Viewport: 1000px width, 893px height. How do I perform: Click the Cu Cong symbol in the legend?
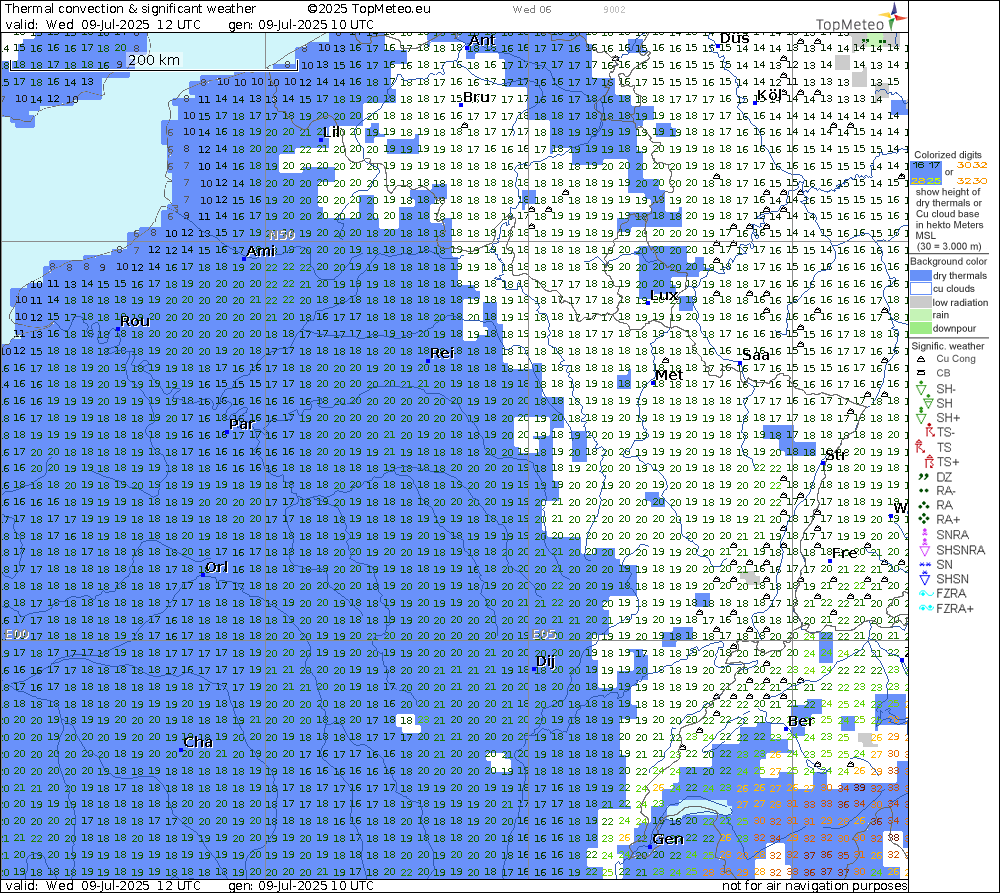click(x=921, y=359)
